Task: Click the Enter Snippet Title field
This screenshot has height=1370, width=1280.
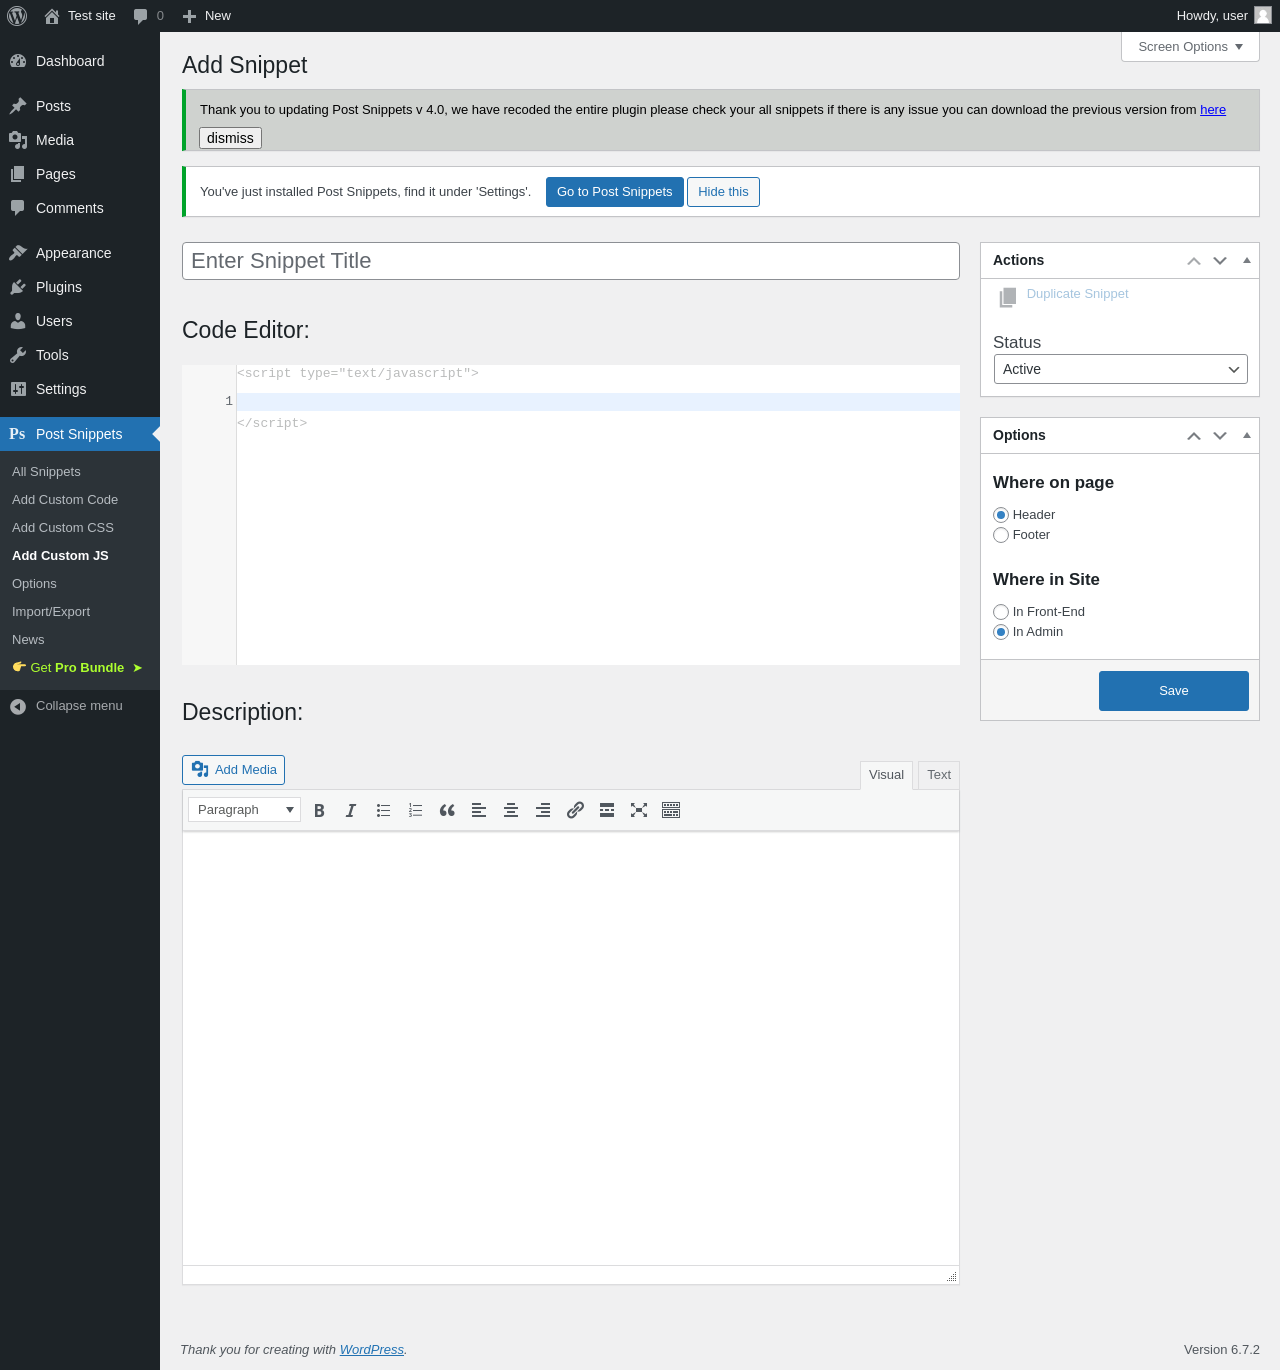Action: 571,261
